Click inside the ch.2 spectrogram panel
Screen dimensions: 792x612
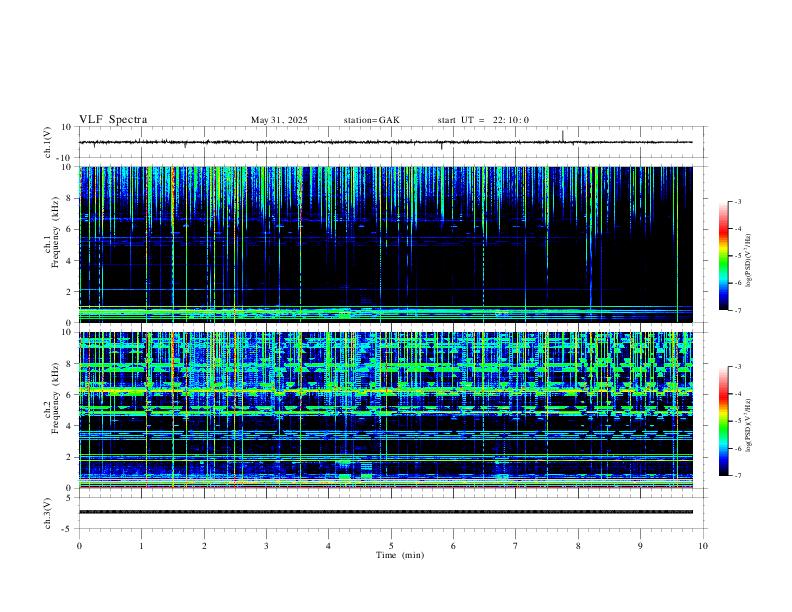385,410
